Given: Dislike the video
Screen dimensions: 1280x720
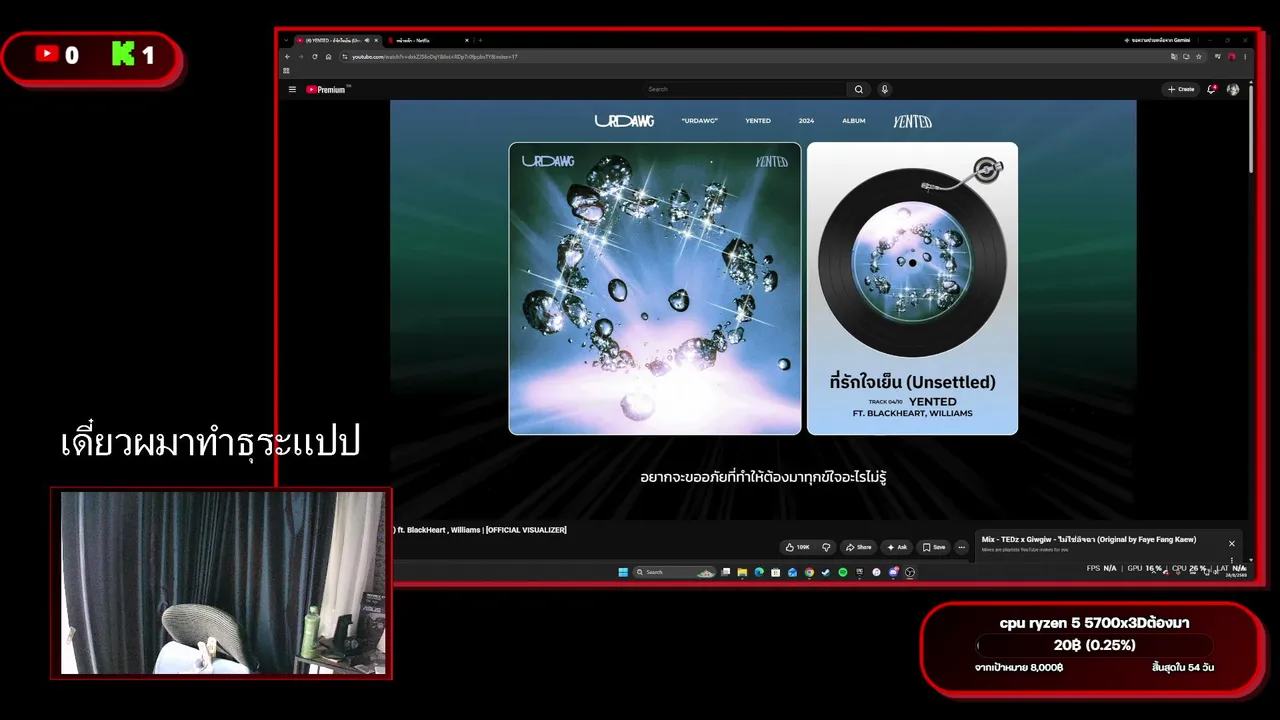Looking at the screenshot, I should pos(826,547).
